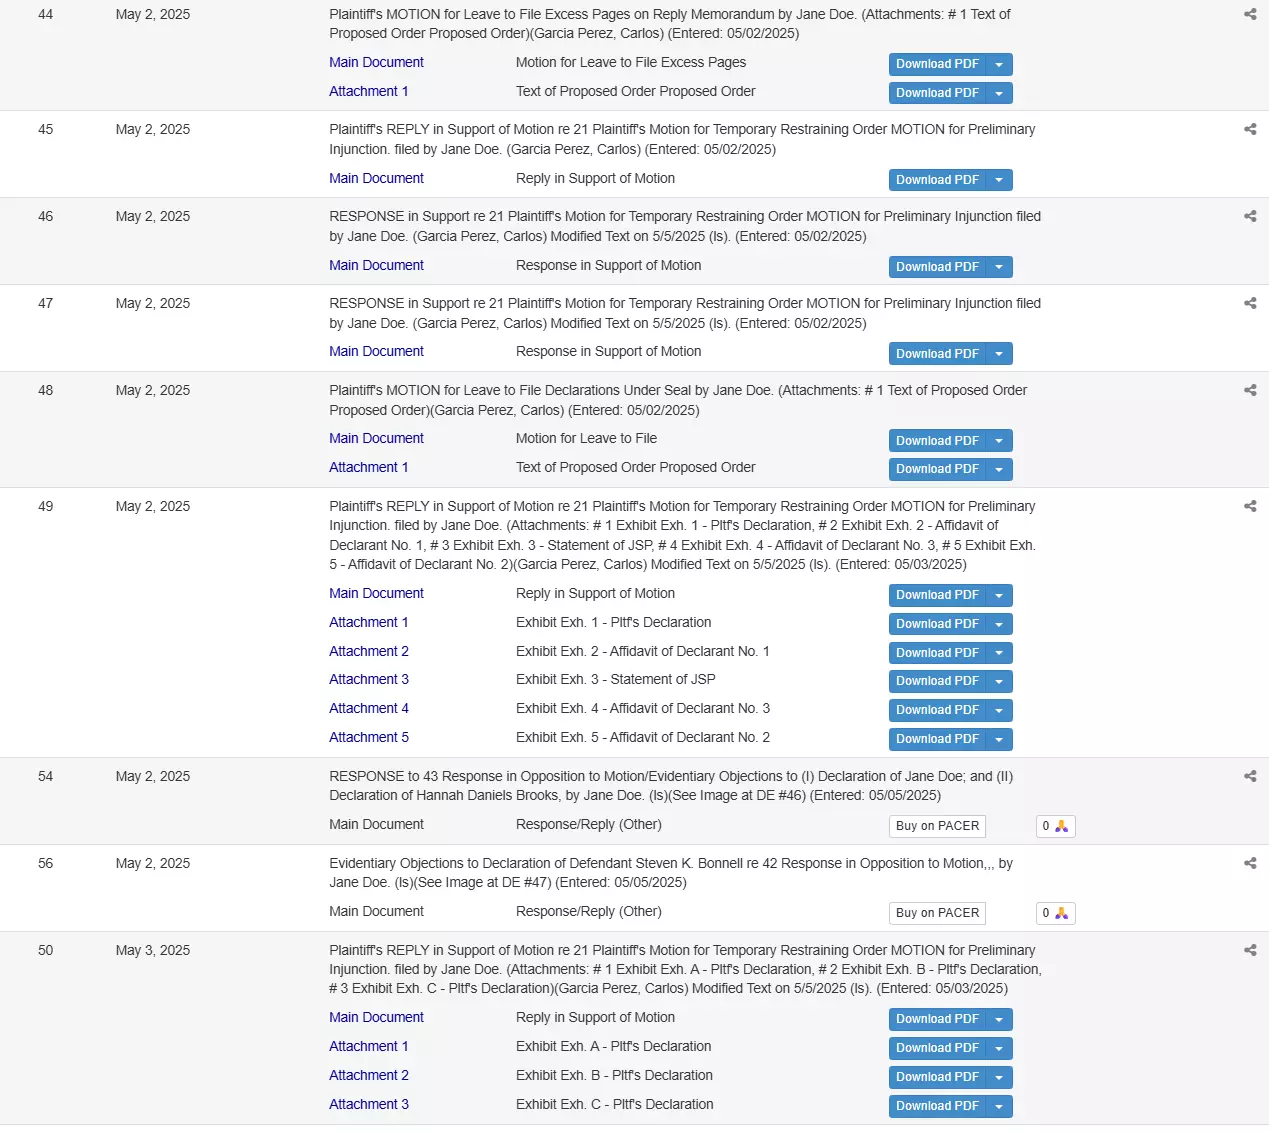Download PDF of Motion for Leave to File Excess Pages
Viewport: 1269px width, 1132px height.
pos(937,64)
